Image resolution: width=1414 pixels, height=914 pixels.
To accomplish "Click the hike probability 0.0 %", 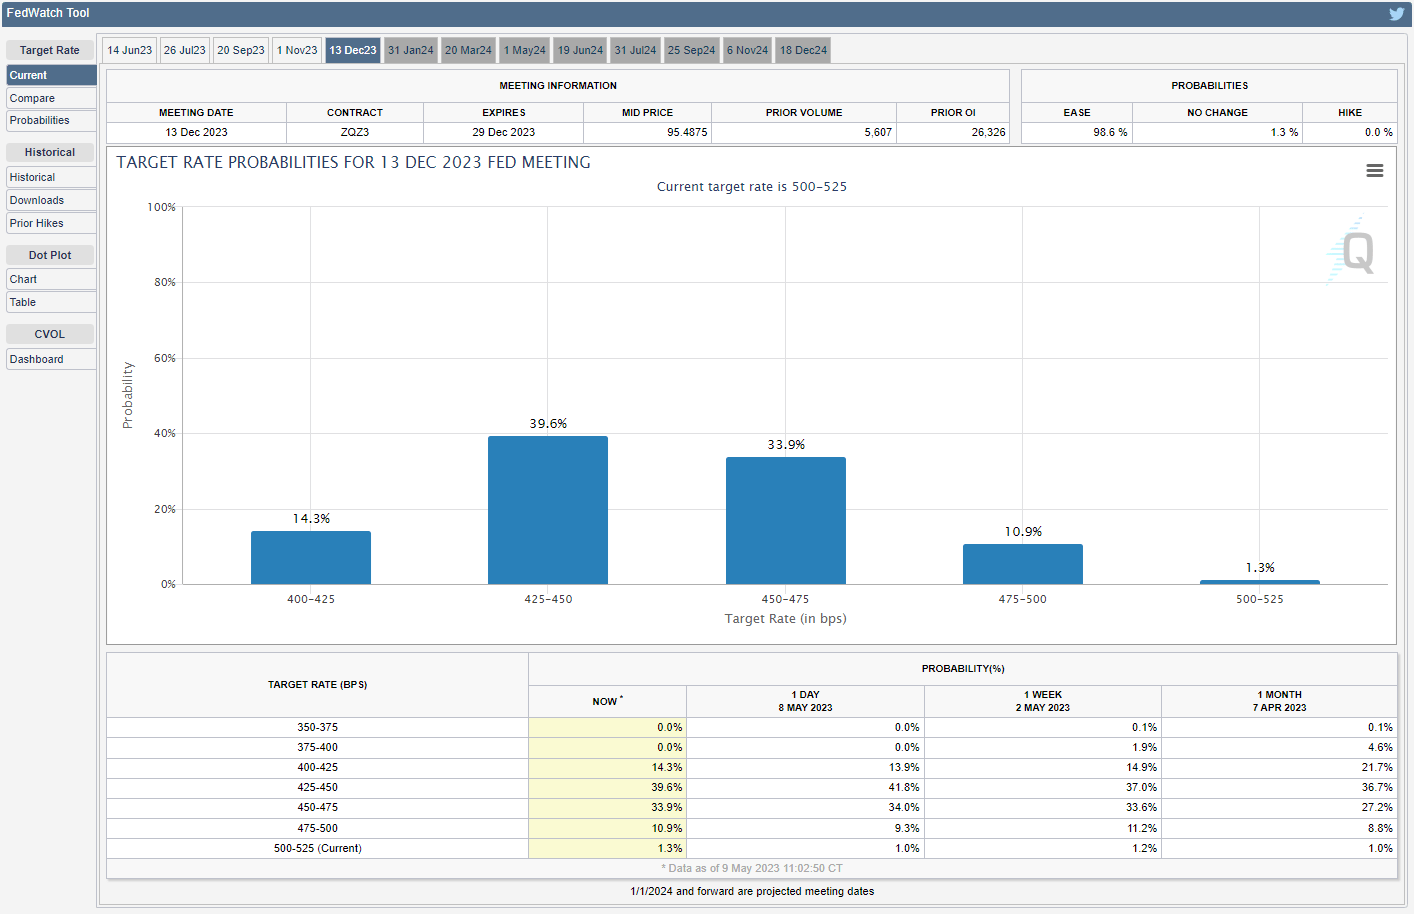I will point(1379,132).
